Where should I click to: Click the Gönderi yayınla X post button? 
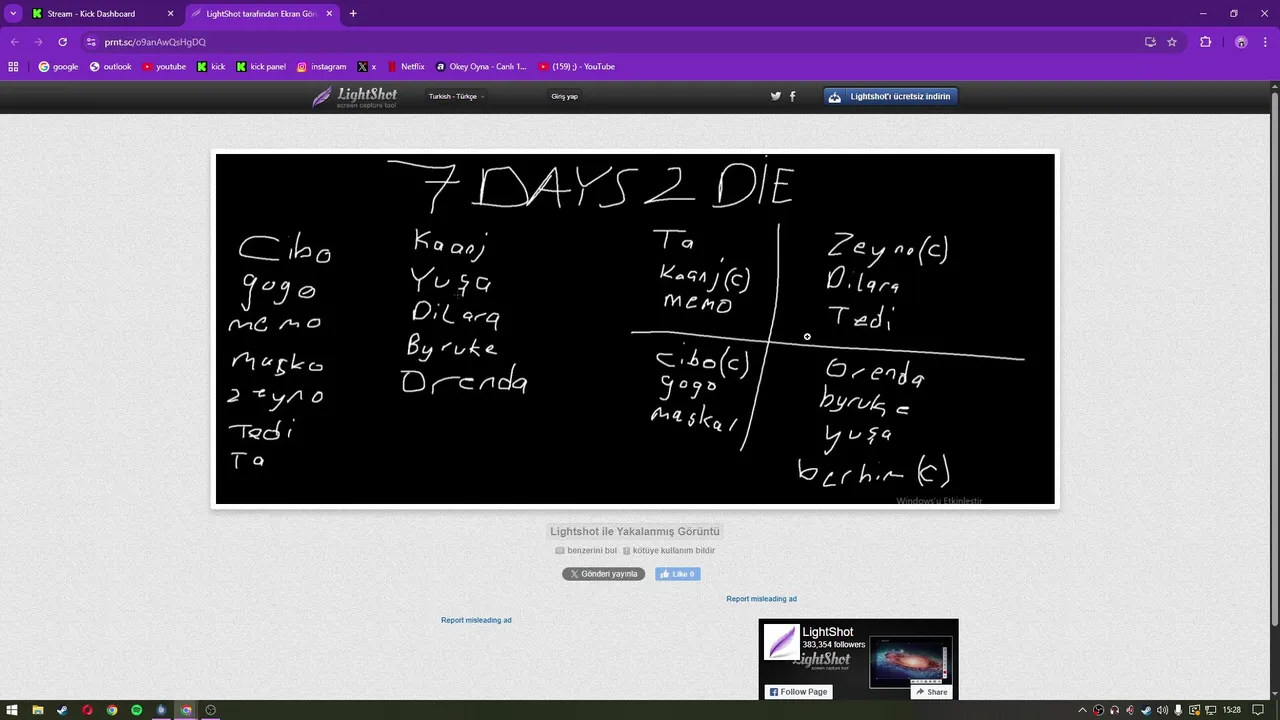tap(603, 574)
